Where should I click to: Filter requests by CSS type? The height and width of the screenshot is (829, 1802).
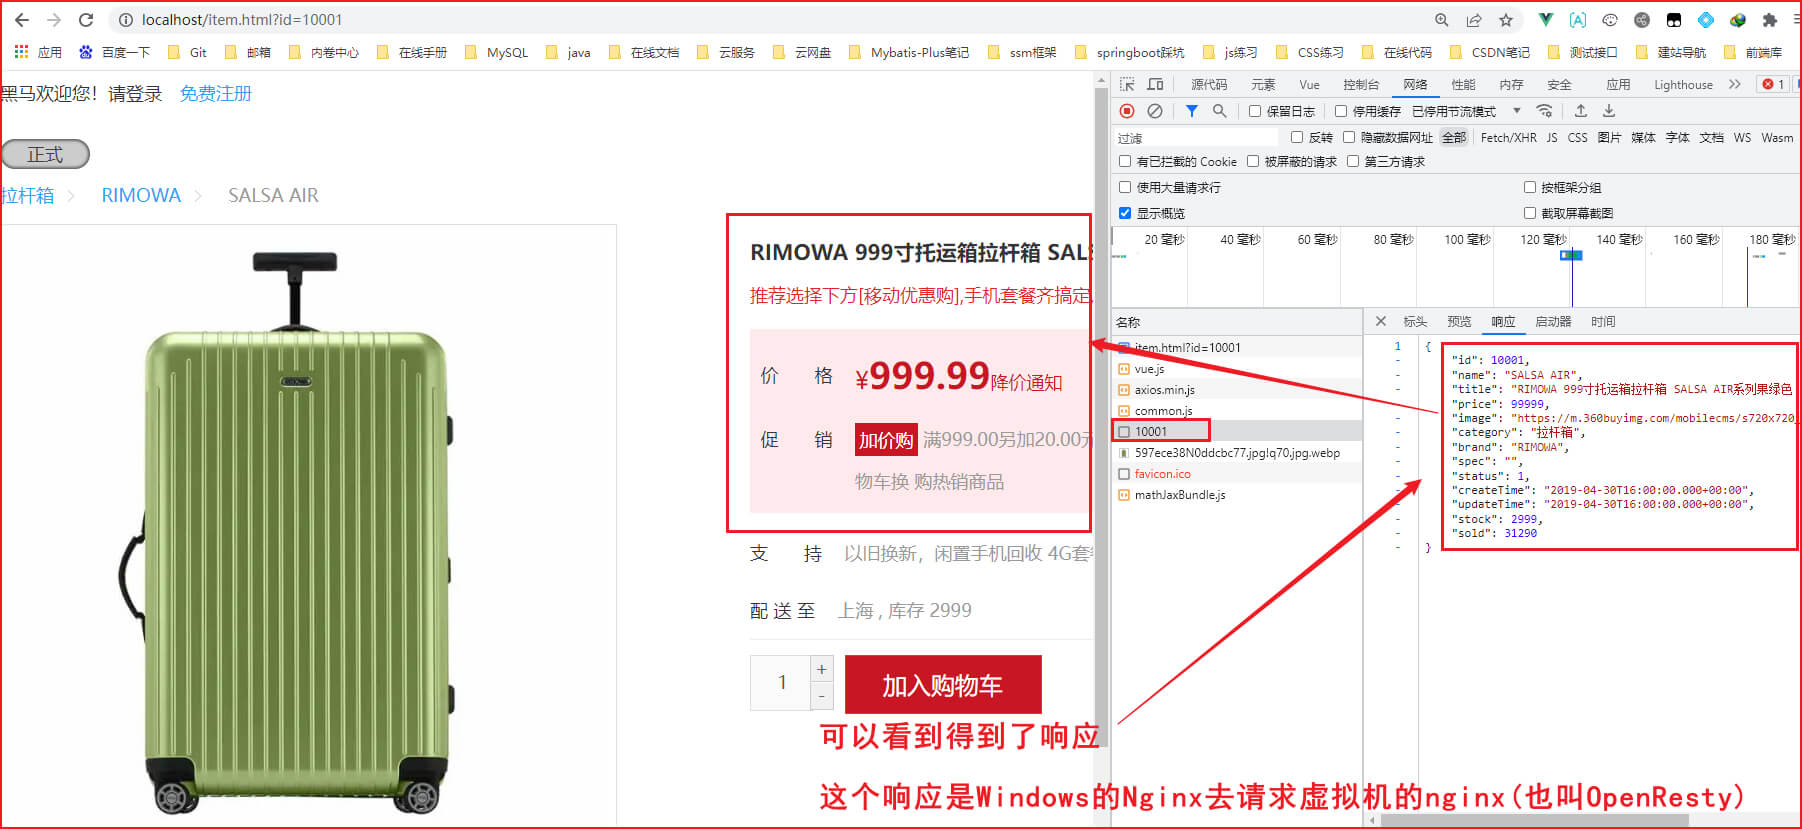1577,137
